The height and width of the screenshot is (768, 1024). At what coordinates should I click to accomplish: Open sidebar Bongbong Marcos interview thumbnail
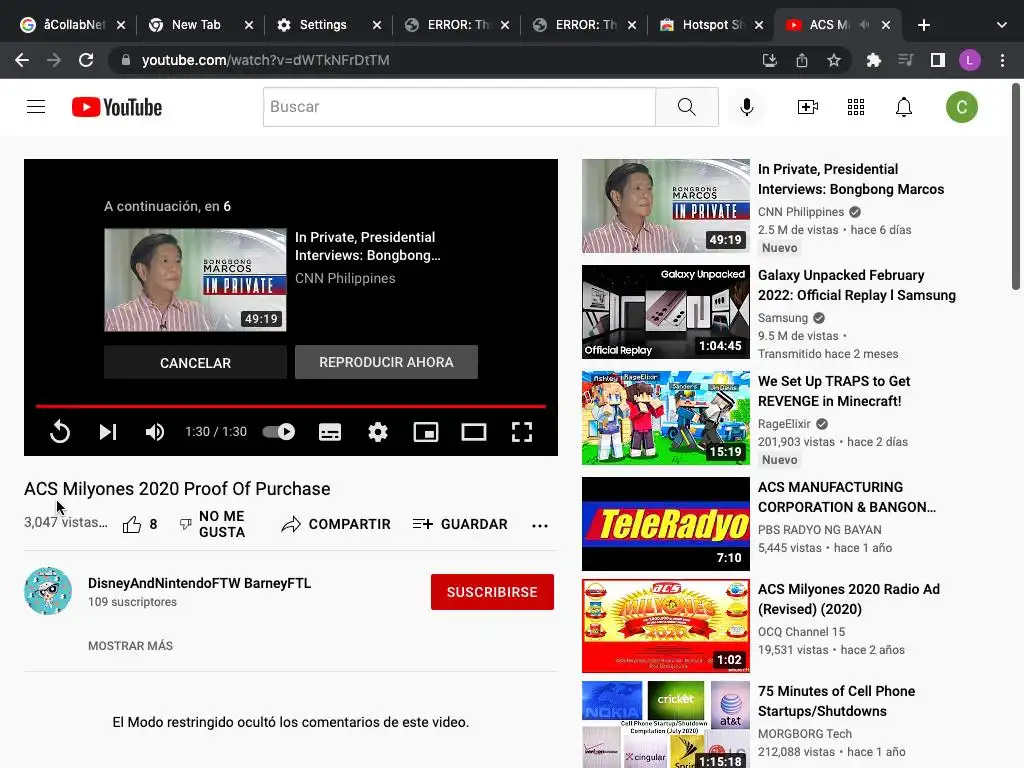[665, 206]
